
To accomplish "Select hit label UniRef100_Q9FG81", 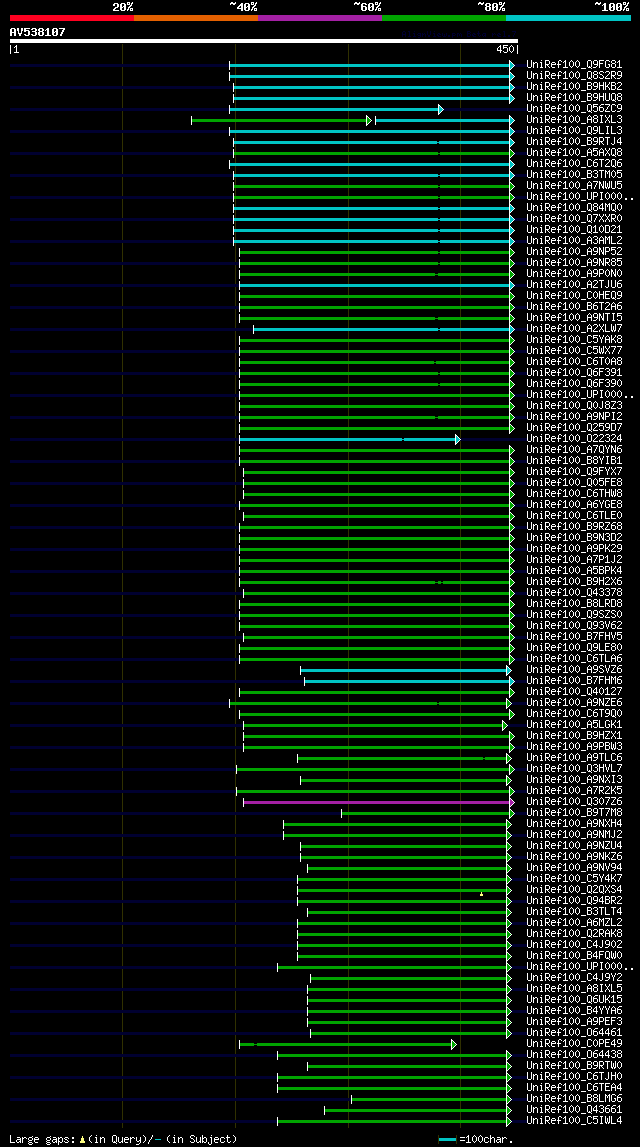I will (574, 65).
